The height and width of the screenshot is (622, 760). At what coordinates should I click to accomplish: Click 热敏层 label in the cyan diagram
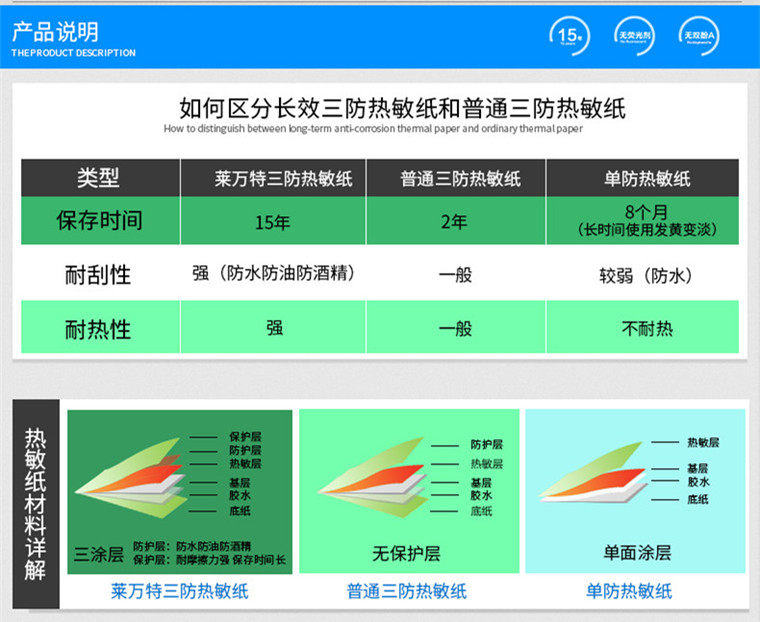(x=703, y=442)
